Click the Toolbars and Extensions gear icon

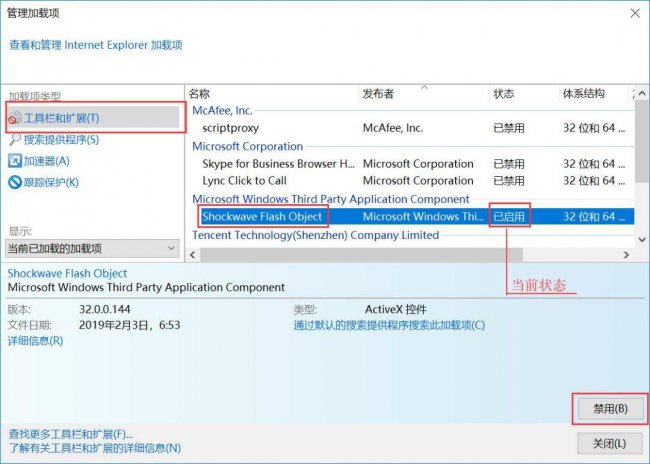pyautogui.click(x=15, y=118)
